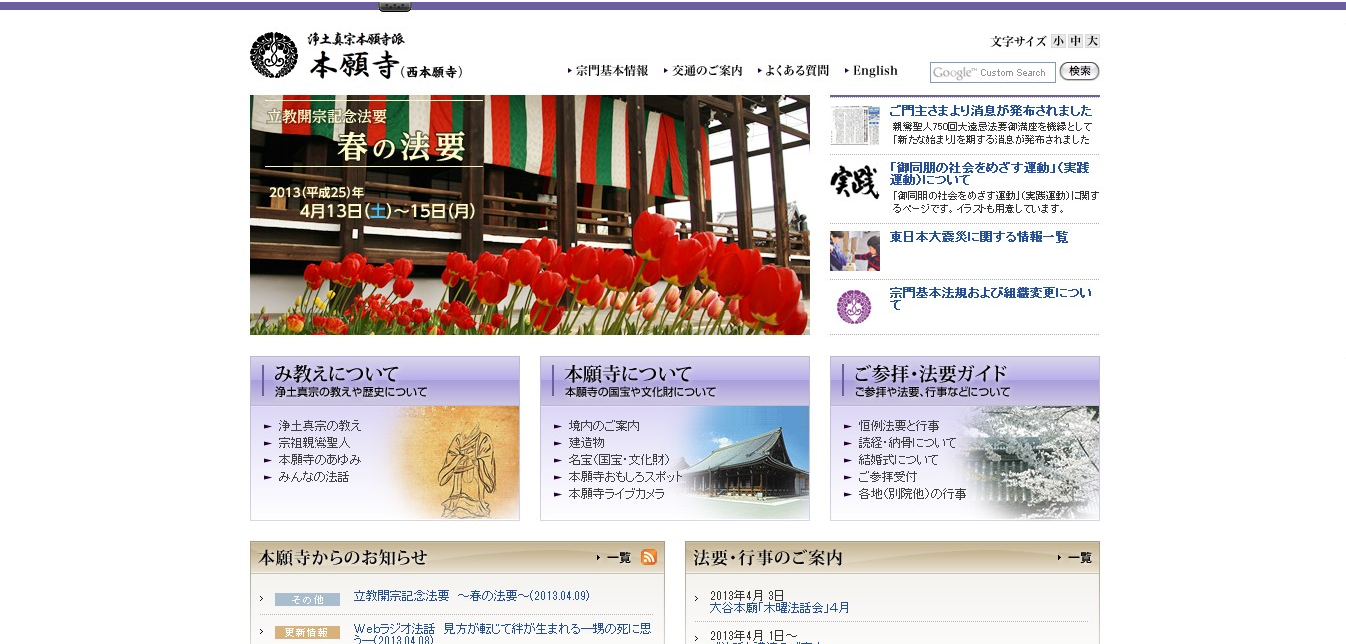1346x644 pixels.
Task: Open 本願寺おもしろスポット link
Action: tap(625, 477)
